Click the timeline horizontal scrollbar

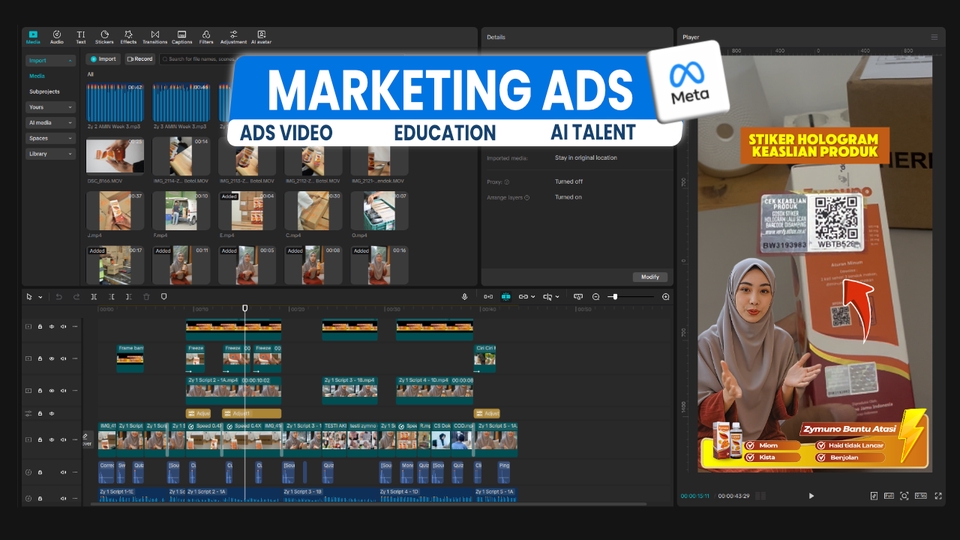coord(369,504)
